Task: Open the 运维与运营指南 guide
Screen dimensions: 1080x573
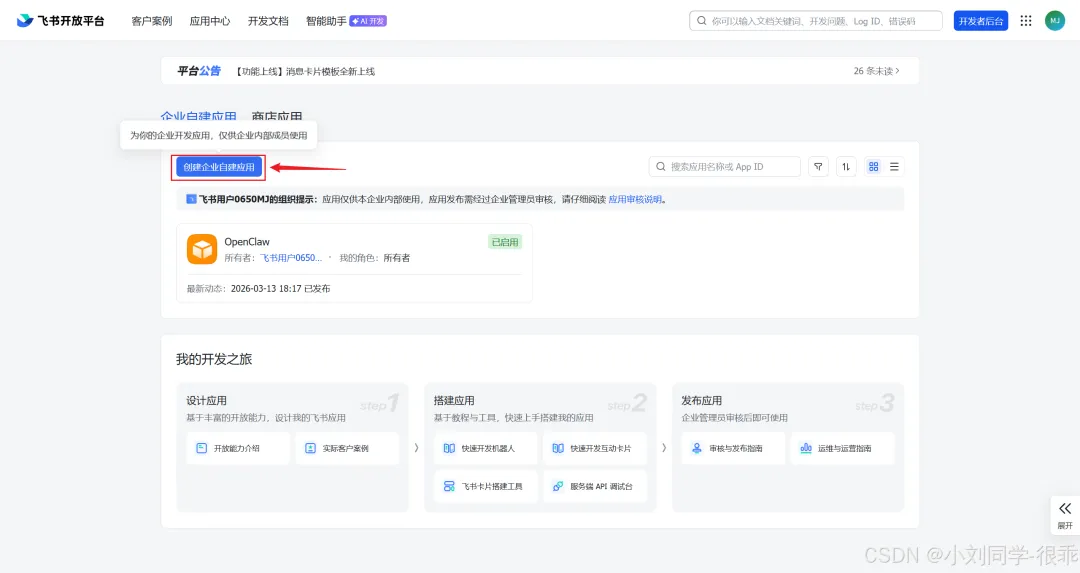Action: click(x=842, y=448)
